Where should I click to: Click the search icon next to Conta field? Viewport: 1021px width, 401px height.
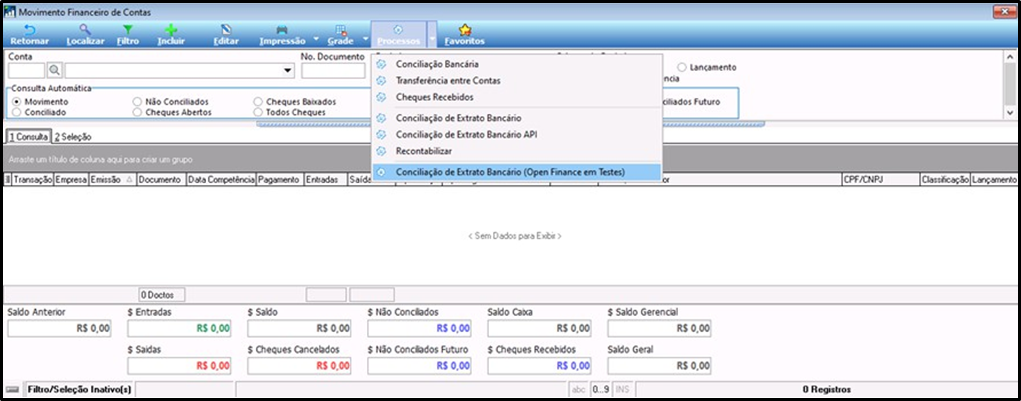[x=55, y=70]
